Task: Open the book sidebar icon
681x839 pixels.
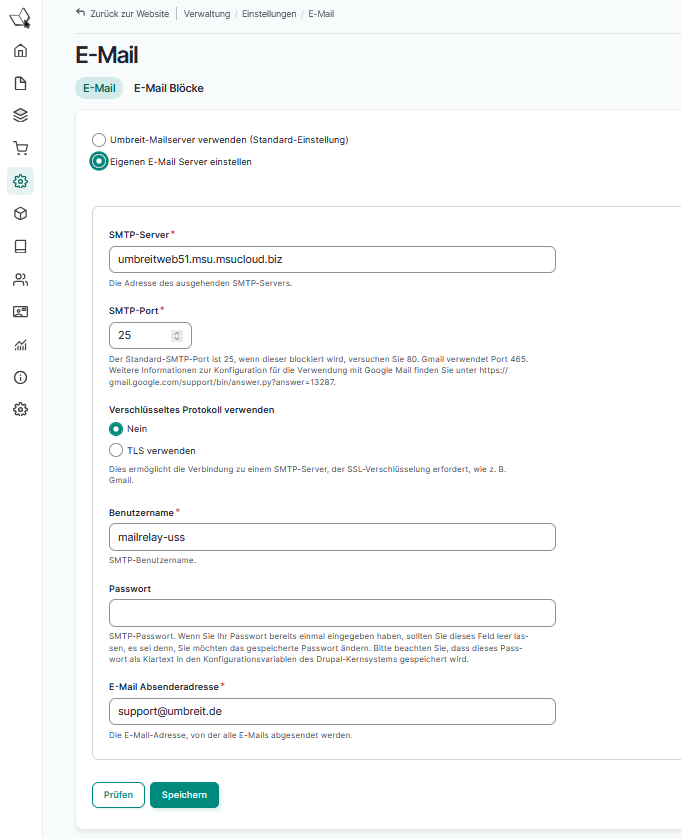Action: coord(20,246)
